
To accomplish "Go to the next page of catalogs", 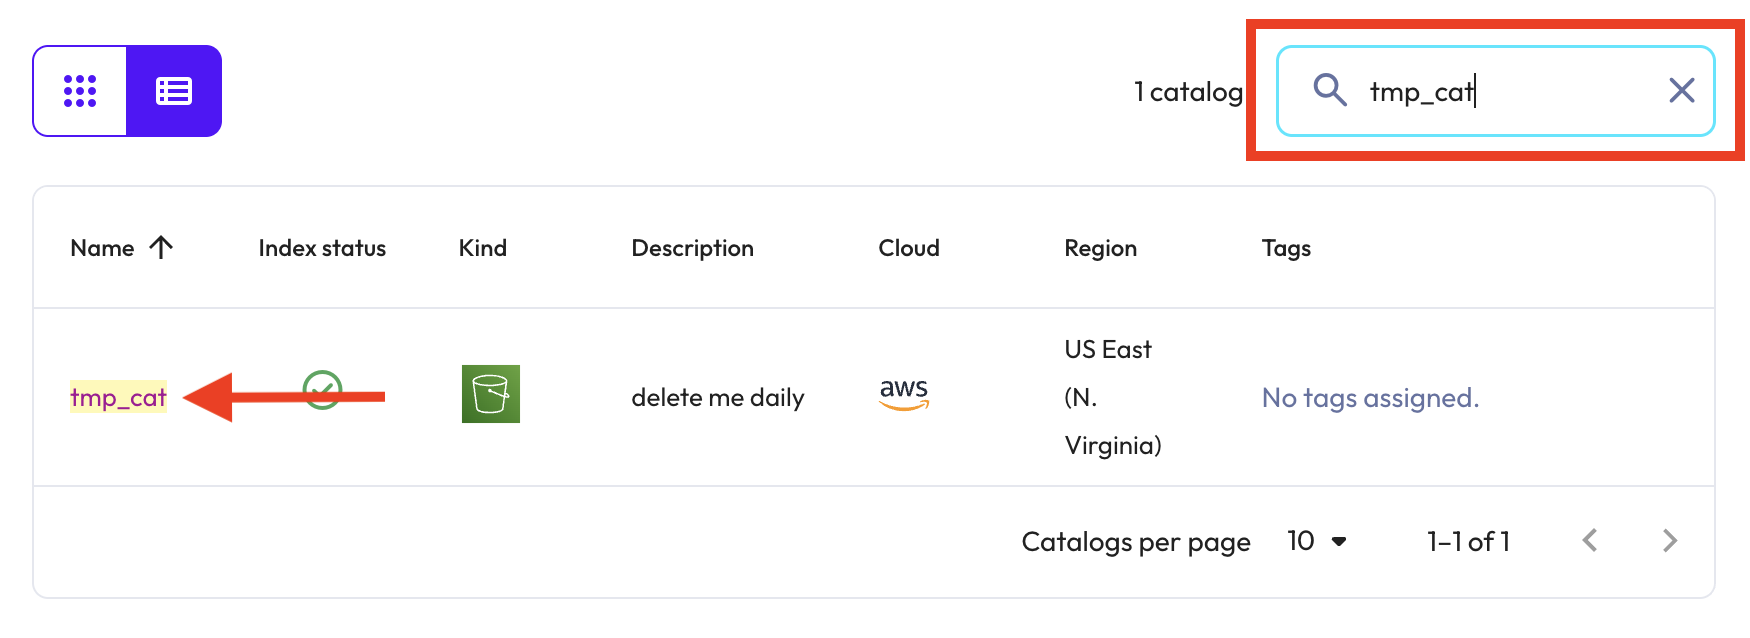I will point(1669,541).
